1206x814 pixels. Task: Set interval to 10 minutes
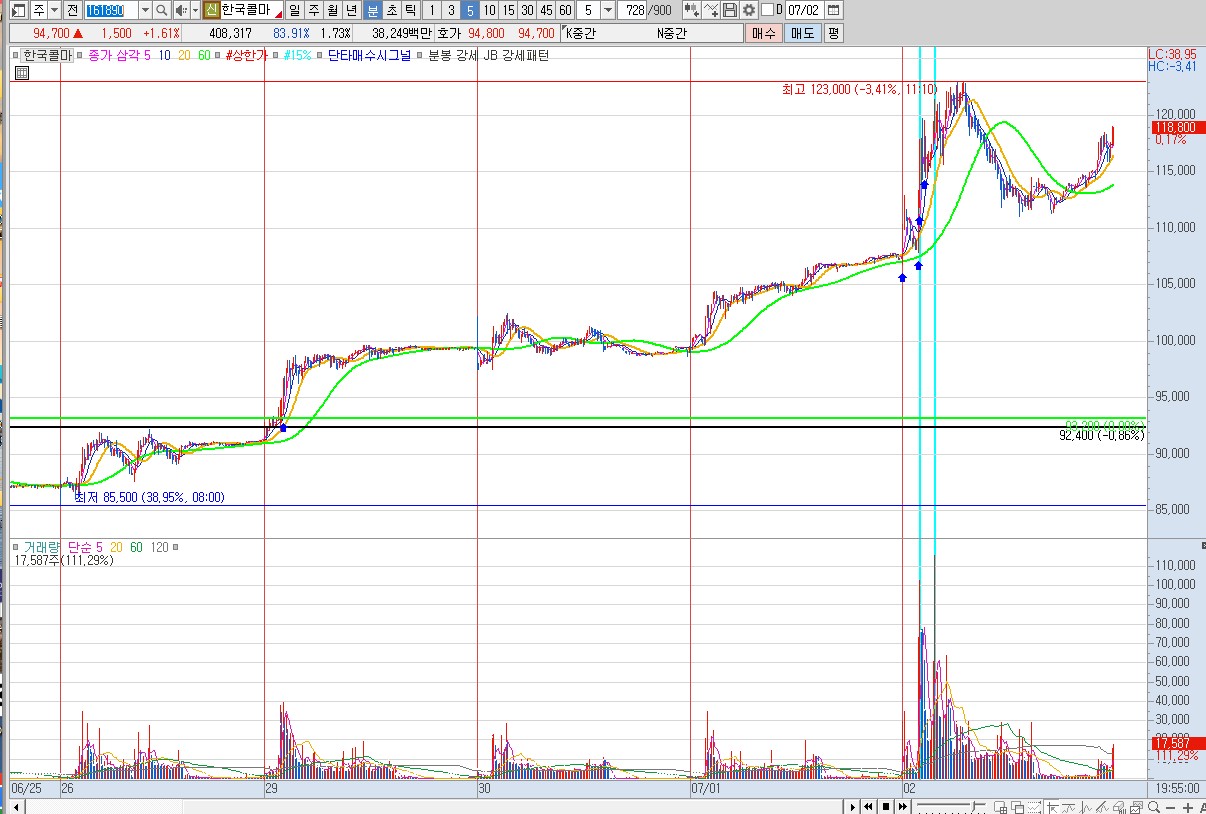489,10
